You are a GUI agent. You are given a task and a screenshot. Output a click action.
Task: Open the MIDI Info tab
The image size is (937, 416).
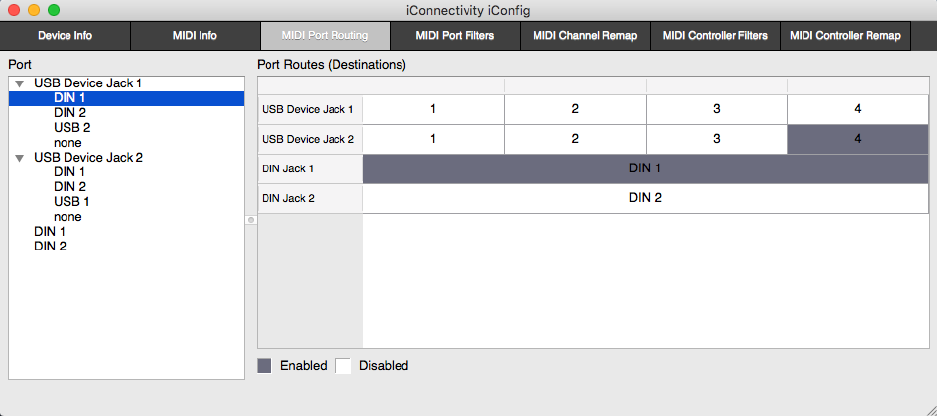click(194, 36)
